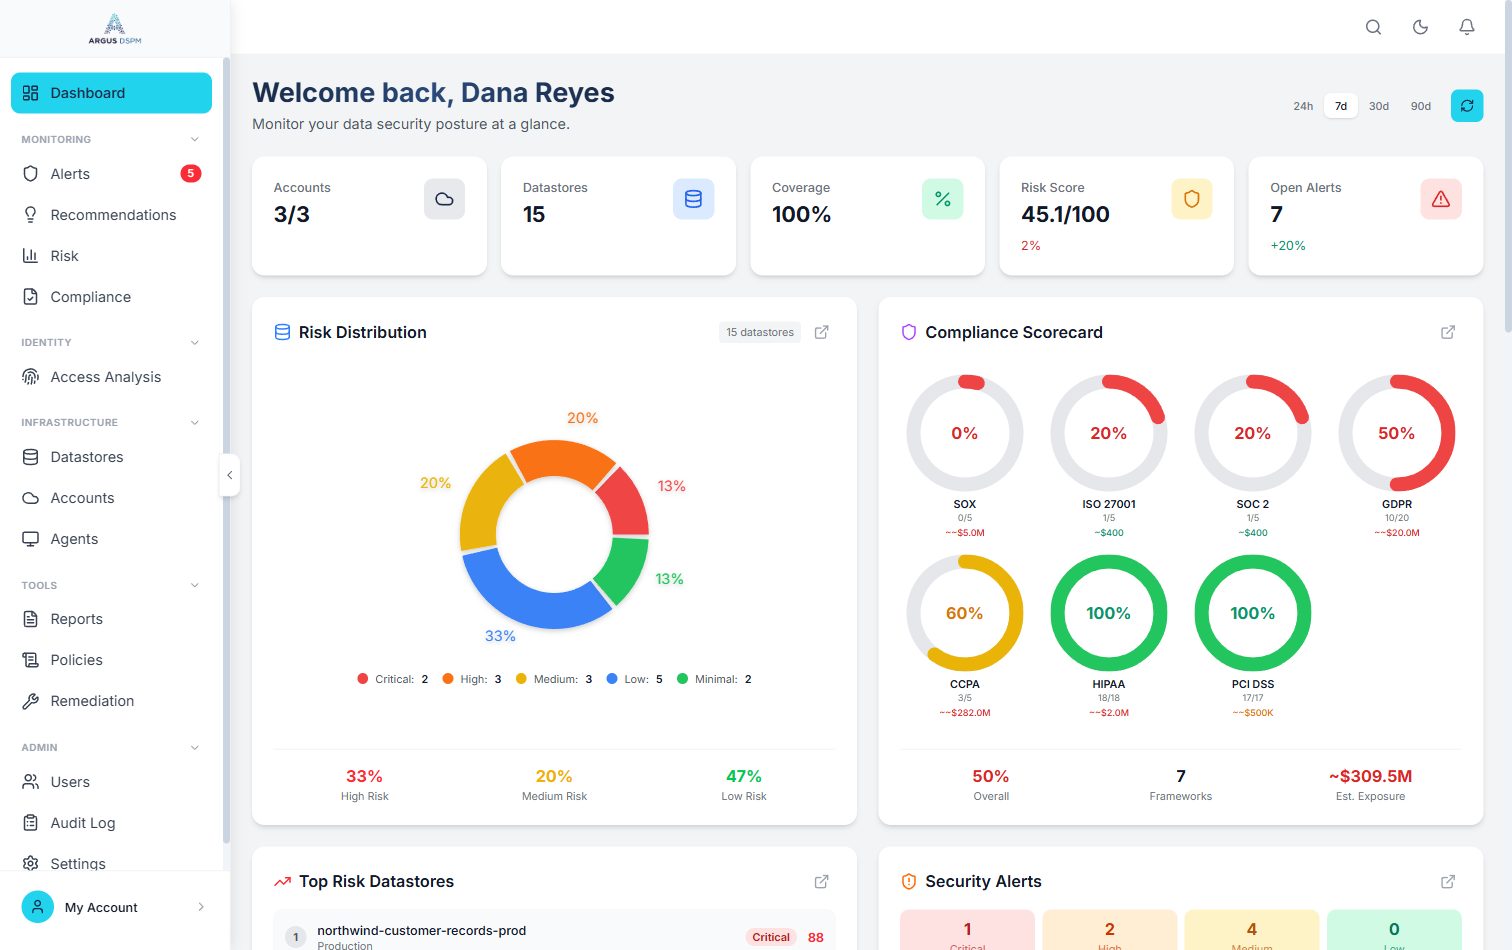Viewport: 1512px width, 950px height.
Task: Open Recommendations page
Action: [111, 215]
